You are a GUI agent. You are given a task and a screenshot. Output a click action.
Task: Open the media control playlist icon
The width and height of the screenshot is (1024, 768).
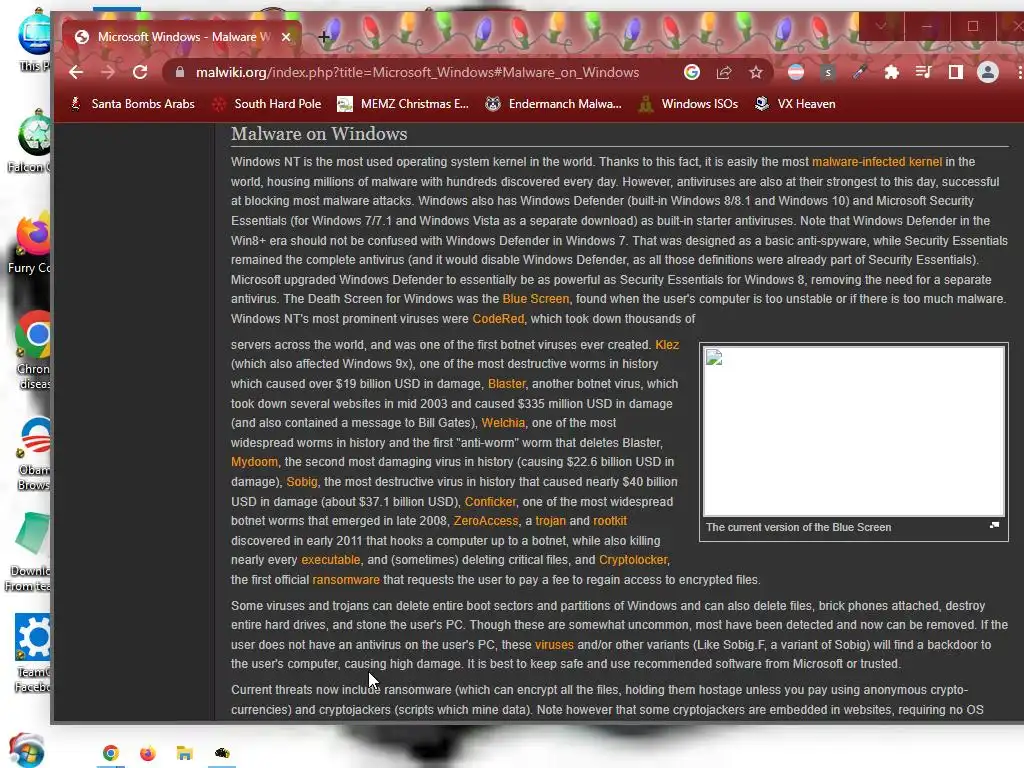click(923, 72)
